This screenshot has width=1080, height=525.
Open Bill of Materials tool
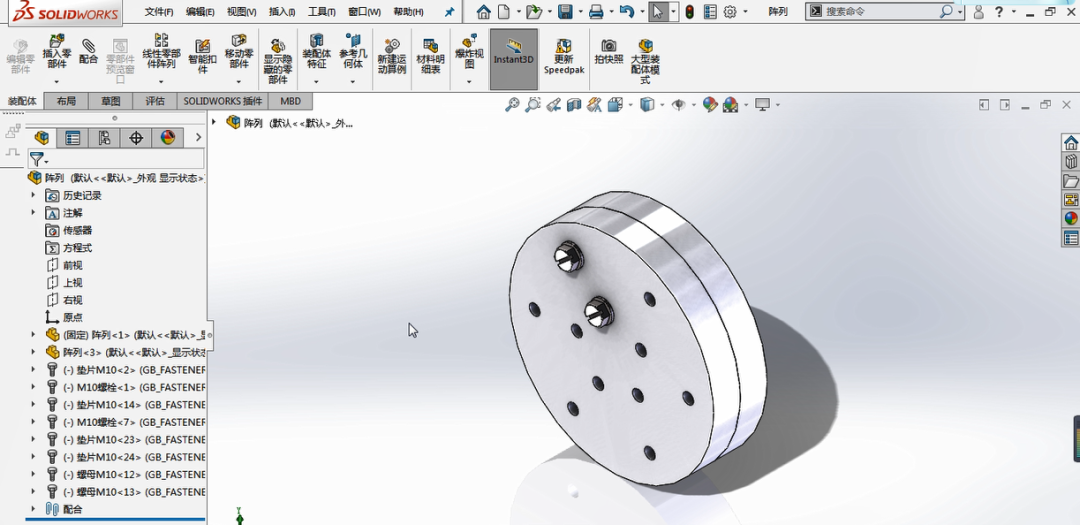pyautogui.click(x=430, y=56)
